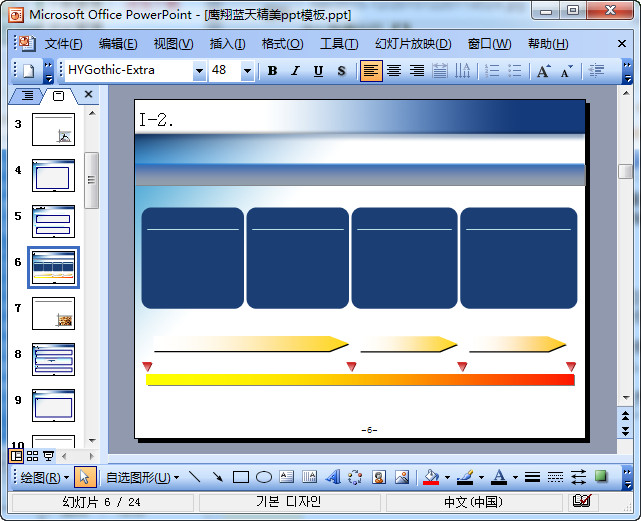Apply distributed alignment

point(440,71)
